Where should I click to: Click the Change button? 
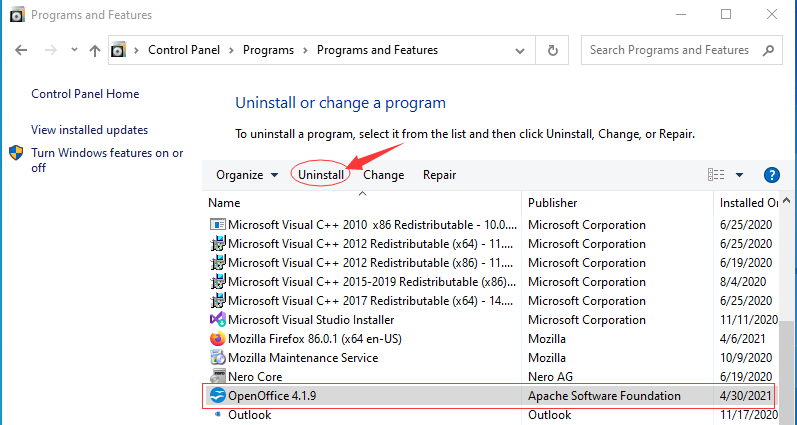383,175
